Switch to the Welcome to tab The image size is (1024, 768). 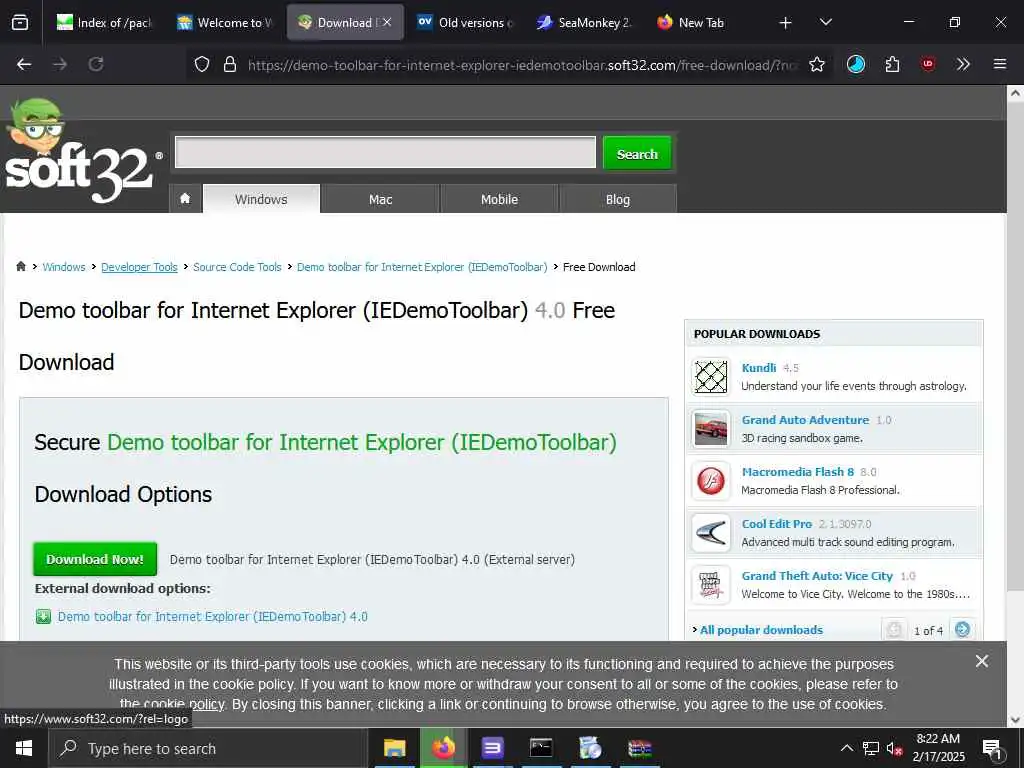[224, 23]
